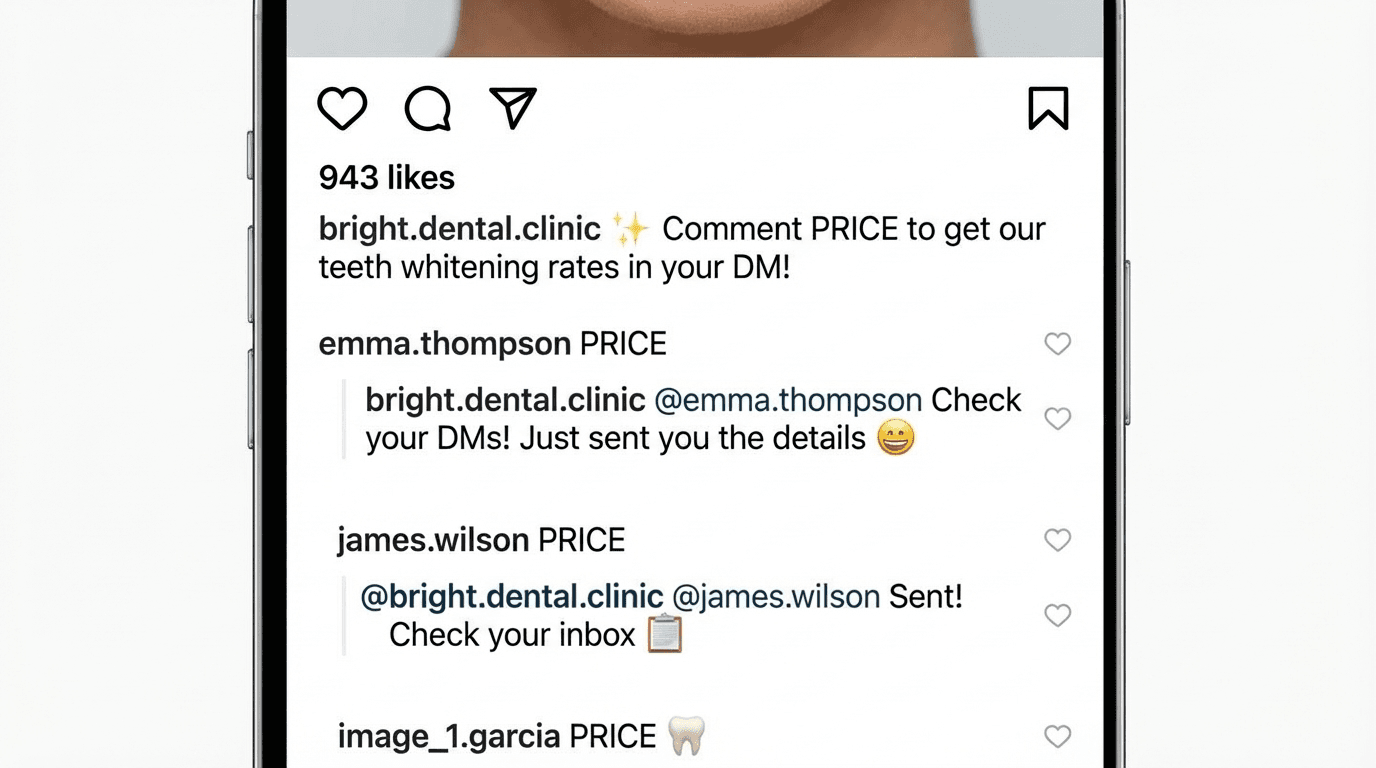Open image_1.garcia's profile
The height and width of the screenshot is (768, 1376).
(448, 737)
